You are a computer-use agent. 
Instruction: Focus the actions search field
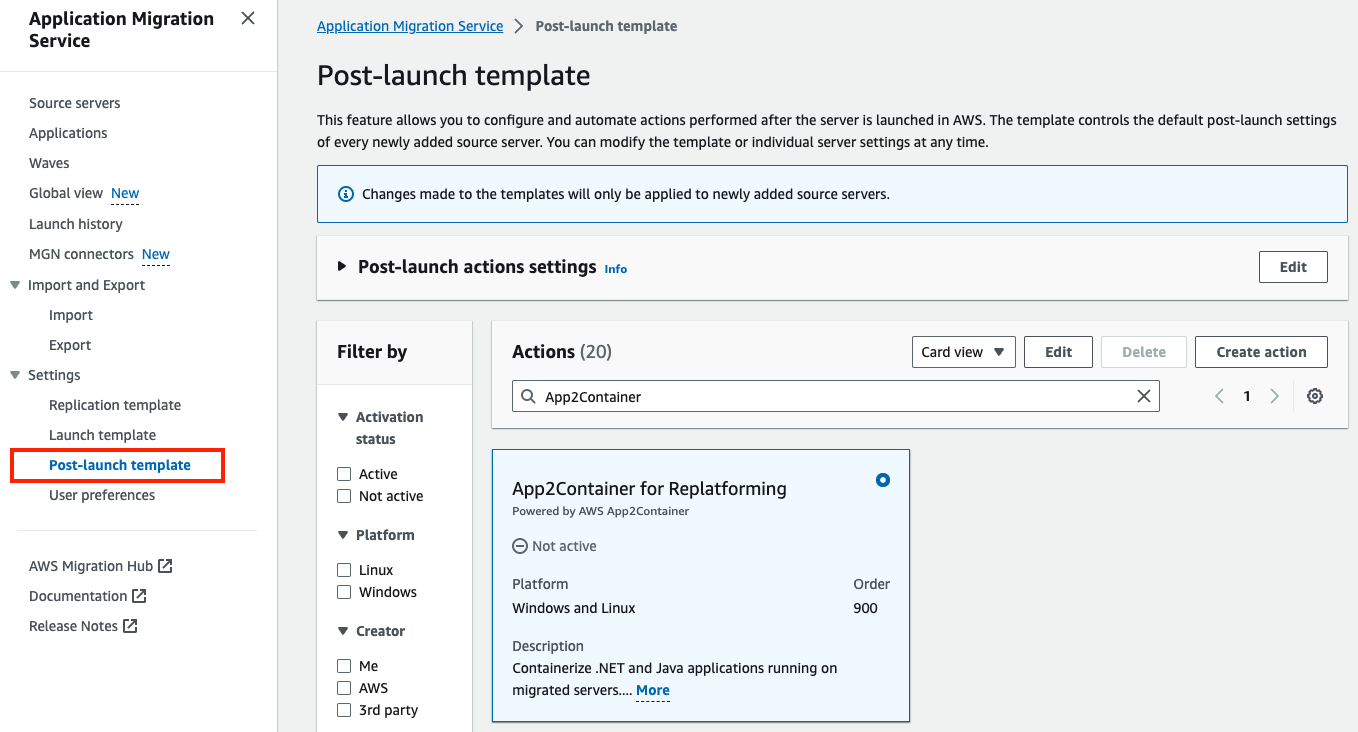pyautogui.click(x=836, y=397)
